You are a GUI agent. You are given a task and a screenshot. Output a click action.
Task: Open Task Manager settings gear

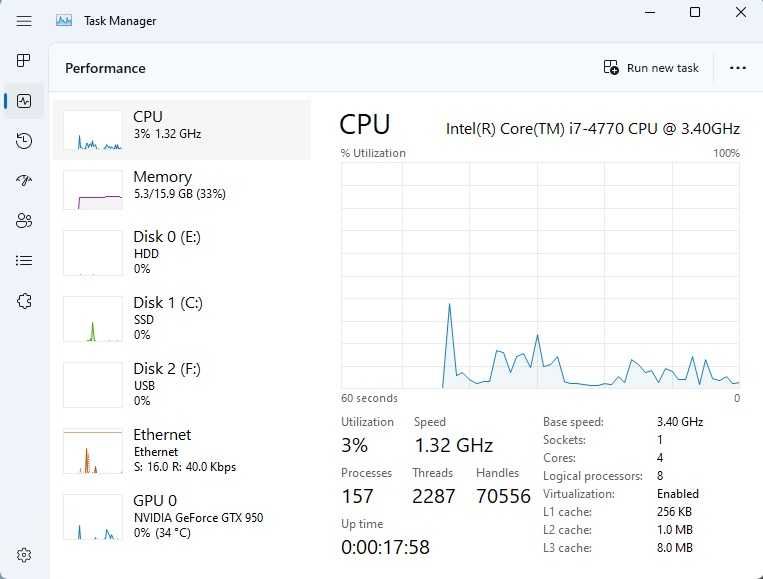[24, 555]
